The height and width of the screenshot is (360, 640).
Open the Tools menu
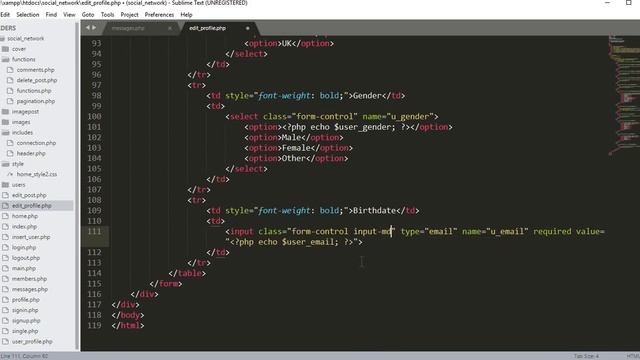tap(107, 15)
